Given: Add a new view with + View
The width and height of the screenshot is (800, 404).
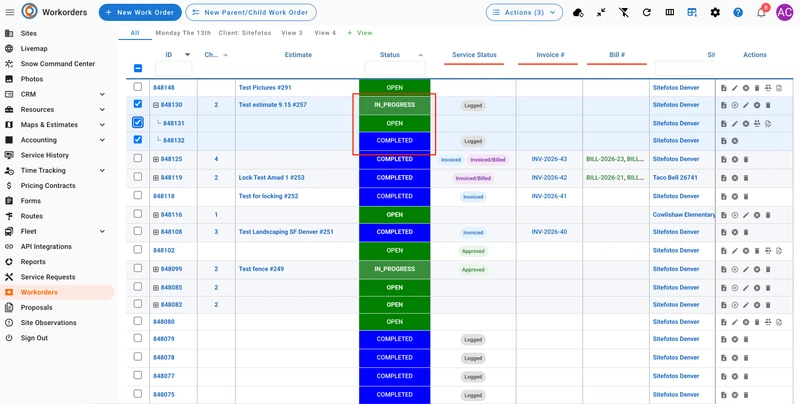Looking at the screenshot, I should coord(360,33).
